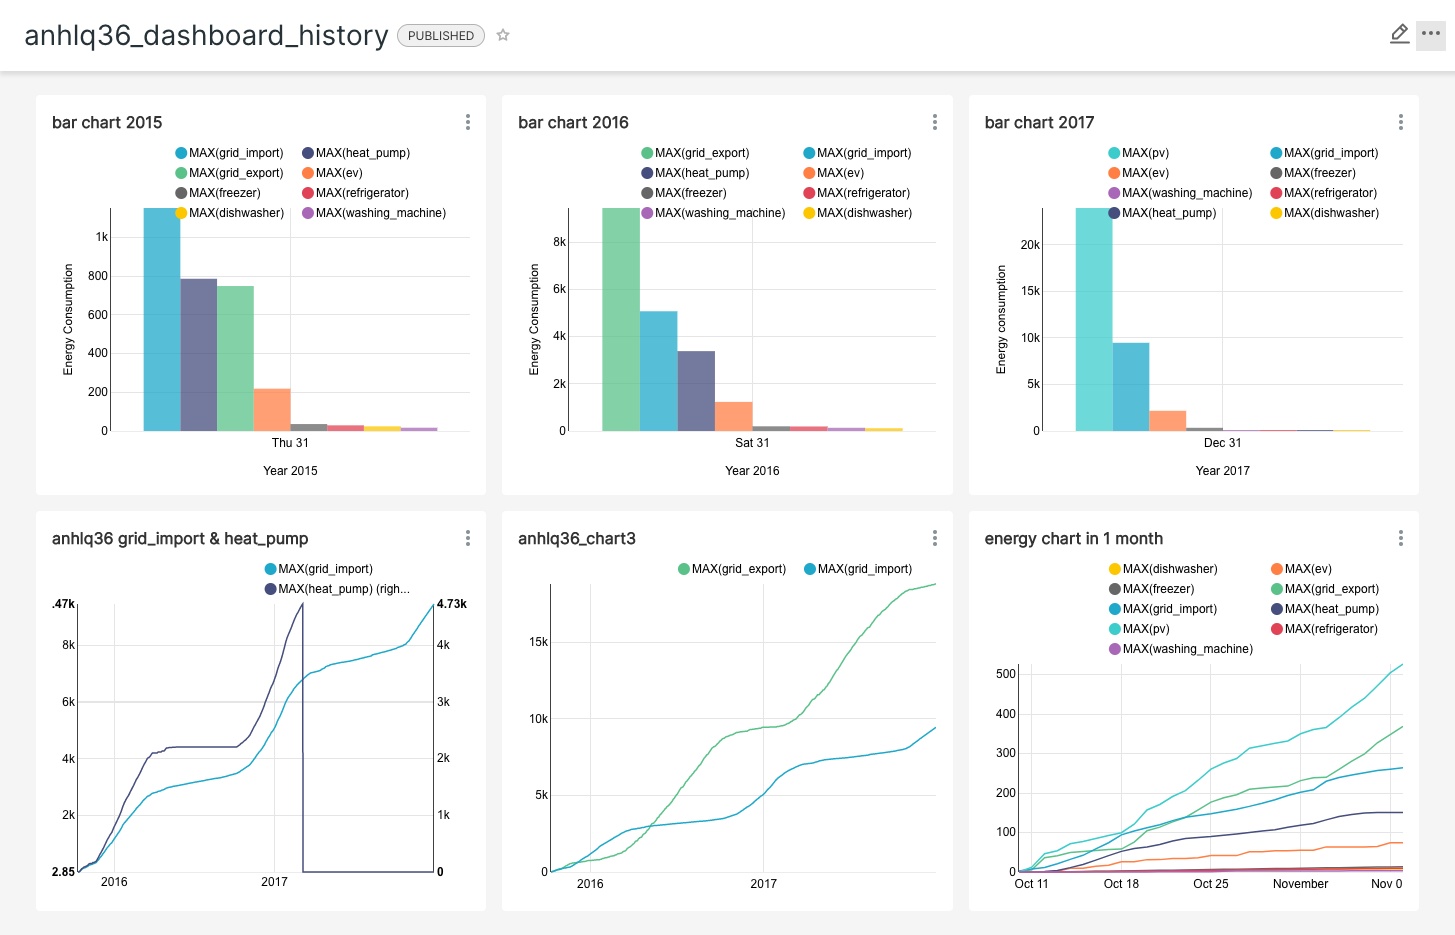Click the 'anhlq36_chart3' chart title

point(577,538)
